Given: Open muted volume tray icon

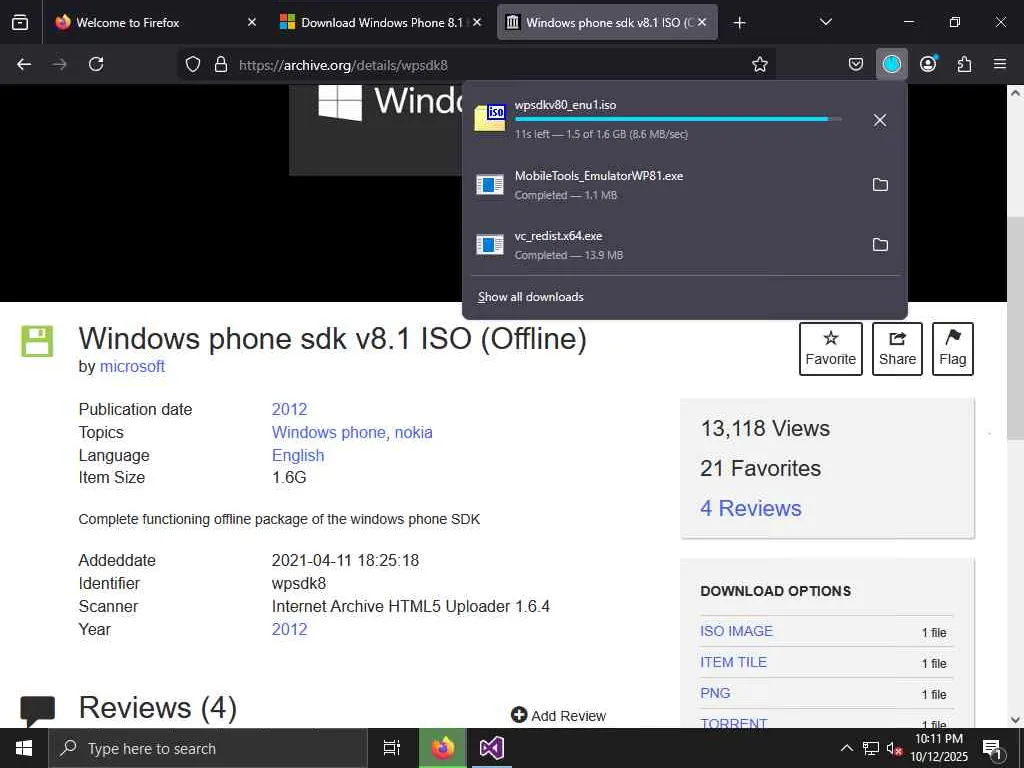Looking at the screenshot, I should click(894, 749).
